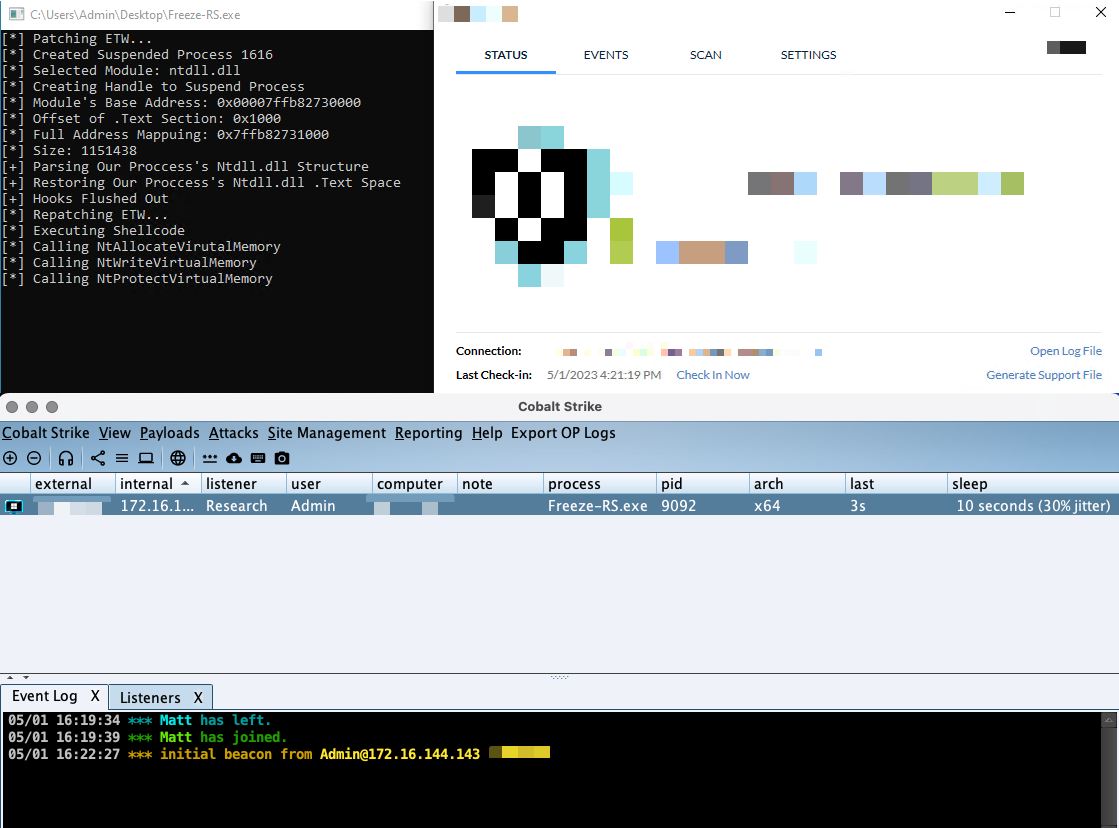Sort sessions by sleep column header
This screenshot has height=828, width=1119.
[x=1033, y=484]
